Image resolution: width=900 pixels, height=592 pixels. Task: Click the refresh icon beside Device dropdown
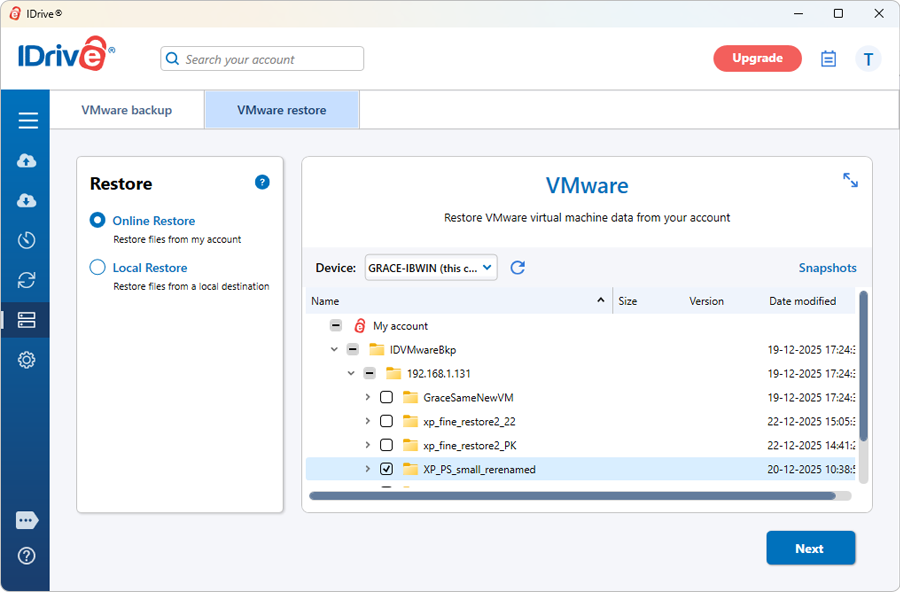[x=518, y=268]
